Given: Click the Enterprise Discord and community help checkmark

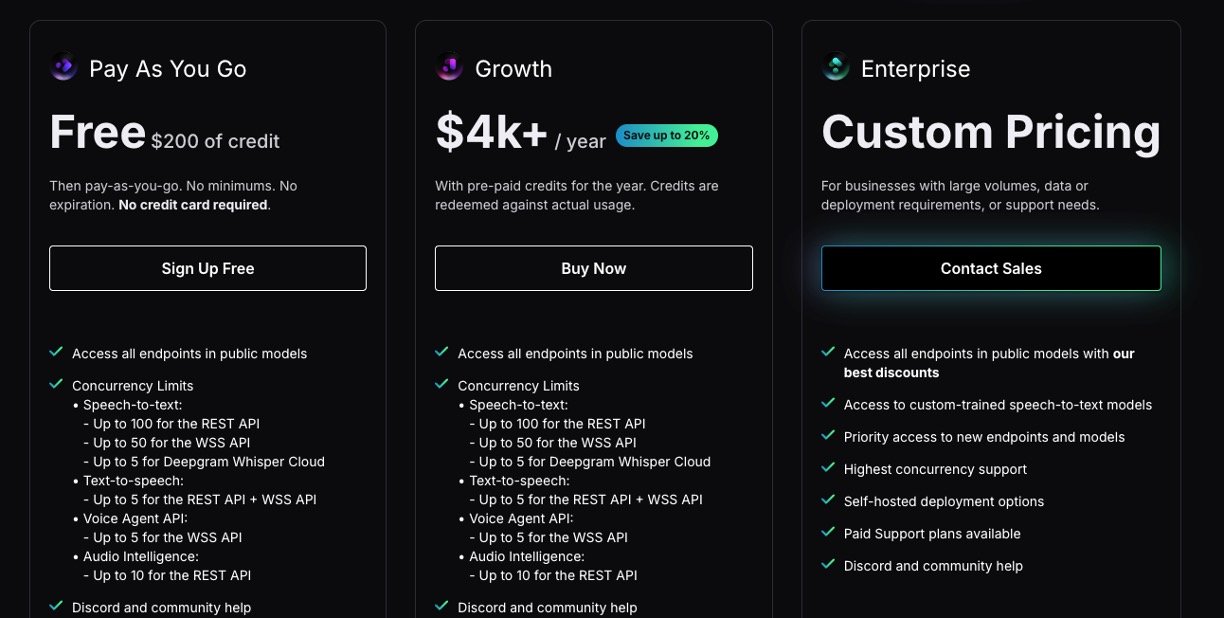Looking at the screenshot, I should 828,565.
